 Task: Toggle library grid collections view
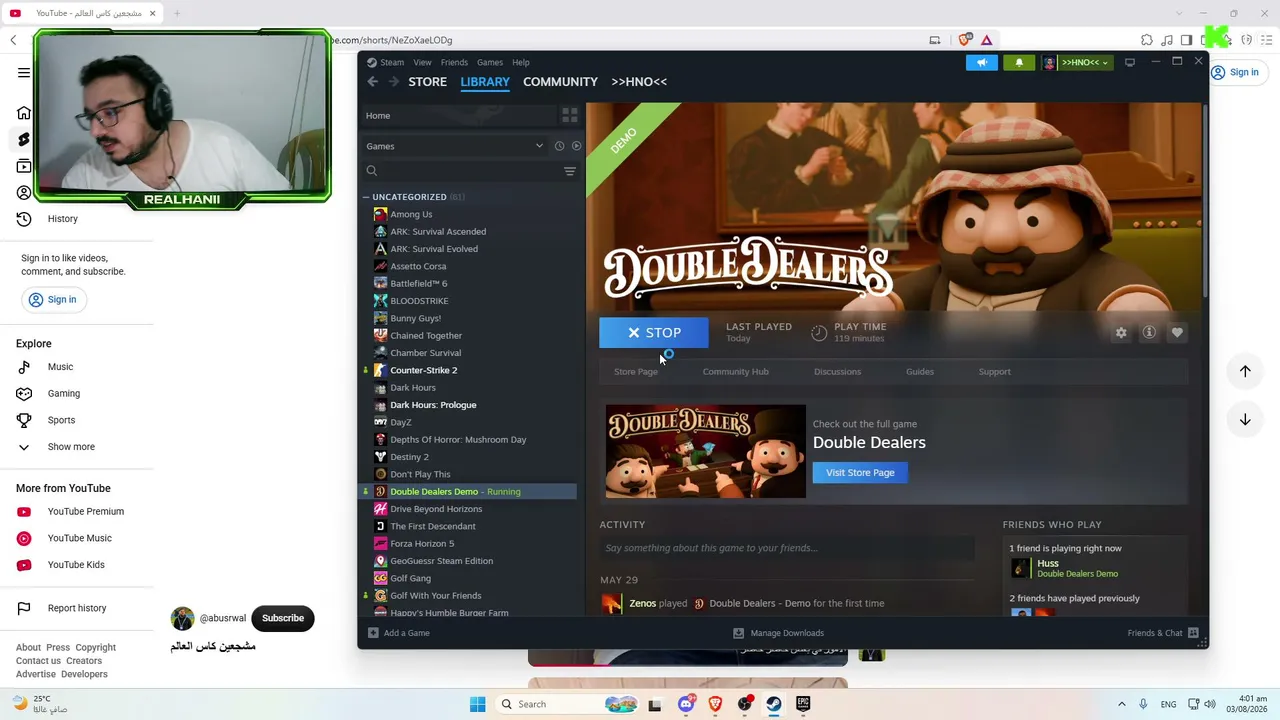coord(569,115)
